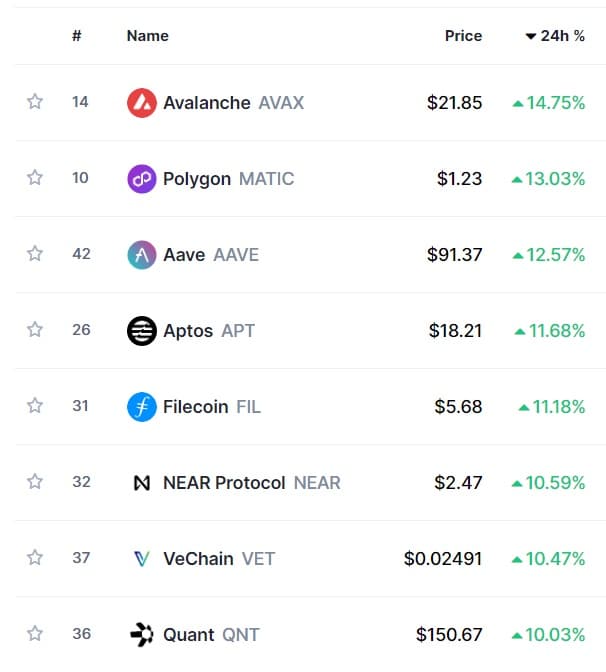
Task: Click the Polygon purple logo icon
Action: (x=141, y=179)
